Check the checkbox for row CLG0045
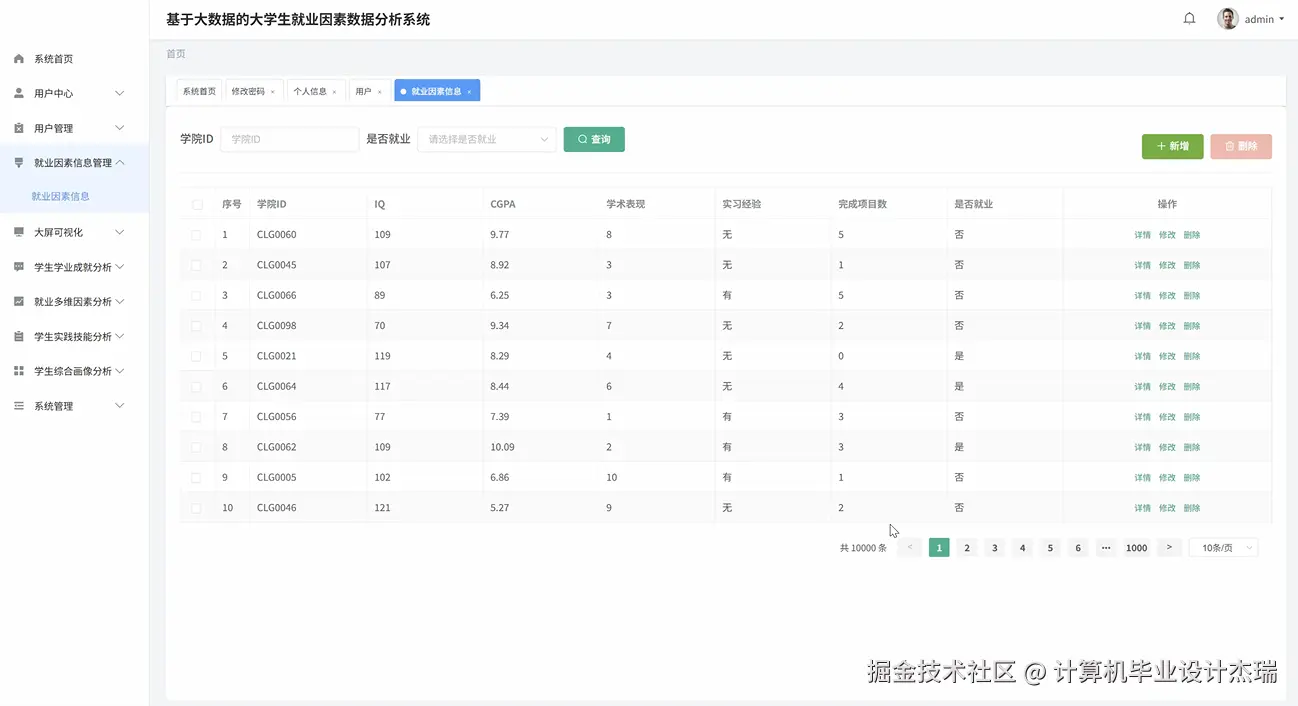The image size is (1298, 706). point(196,265)
